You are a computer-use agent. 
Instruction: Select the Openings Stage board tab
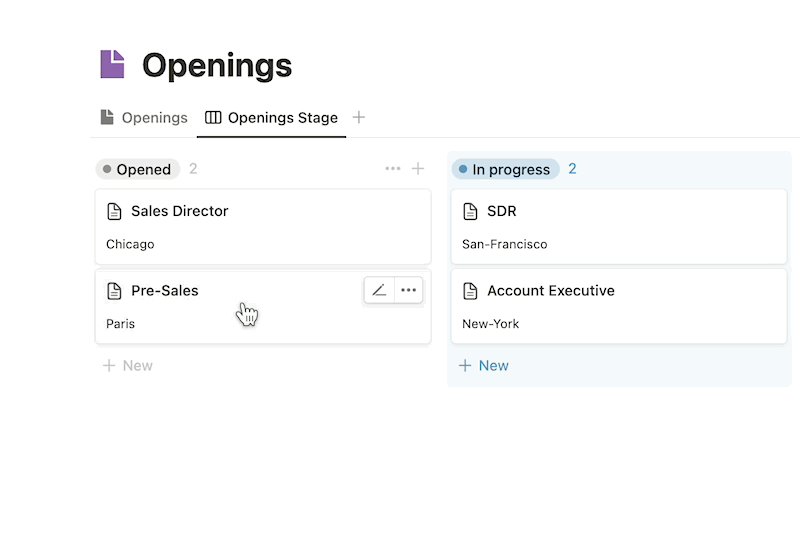pos(271,118)
